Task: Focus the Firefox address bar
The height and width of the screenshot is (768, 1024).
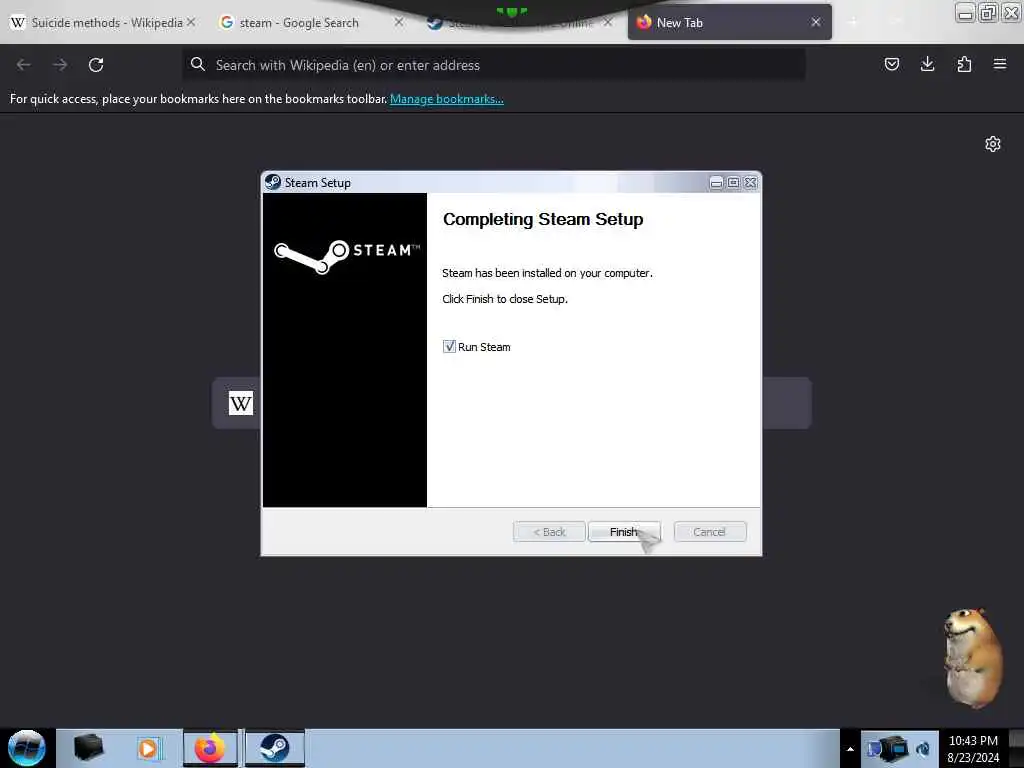Action: click(x=493, y=65)
